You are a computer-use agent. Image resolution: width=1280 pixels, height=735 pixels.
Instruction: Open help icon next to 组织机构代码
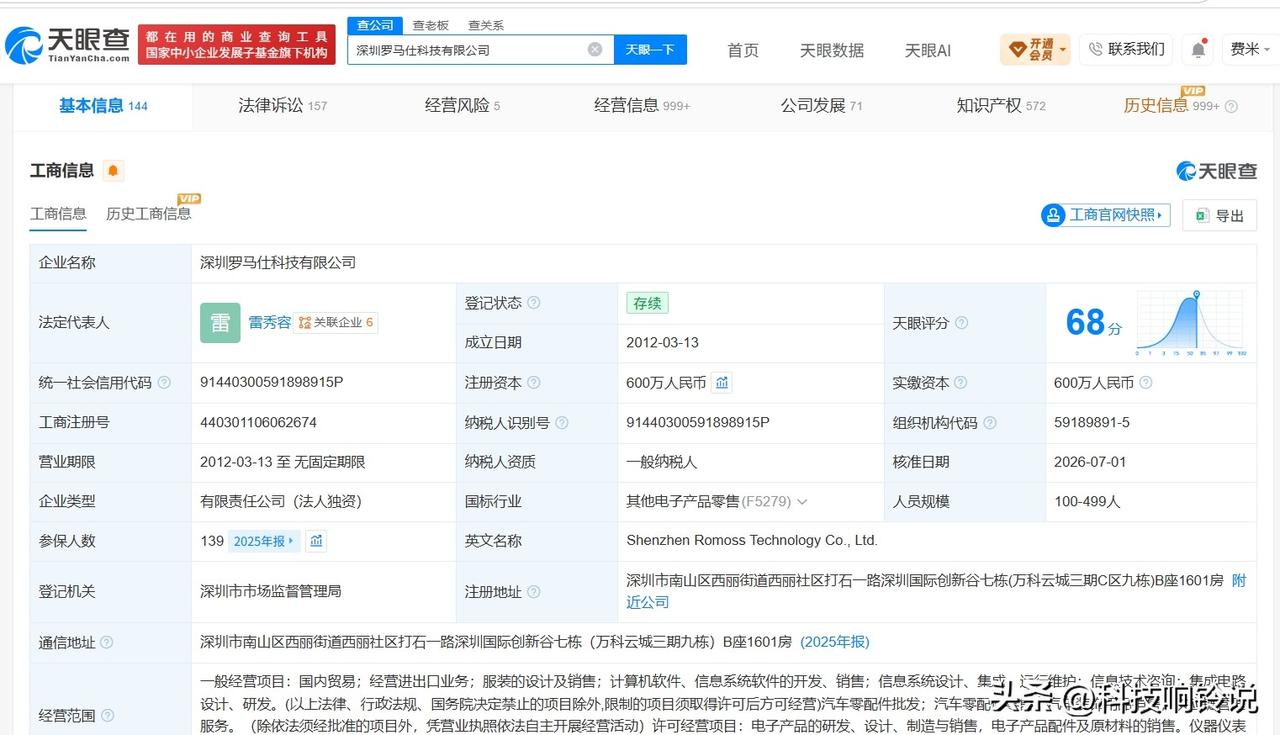(x=990, y=423)
